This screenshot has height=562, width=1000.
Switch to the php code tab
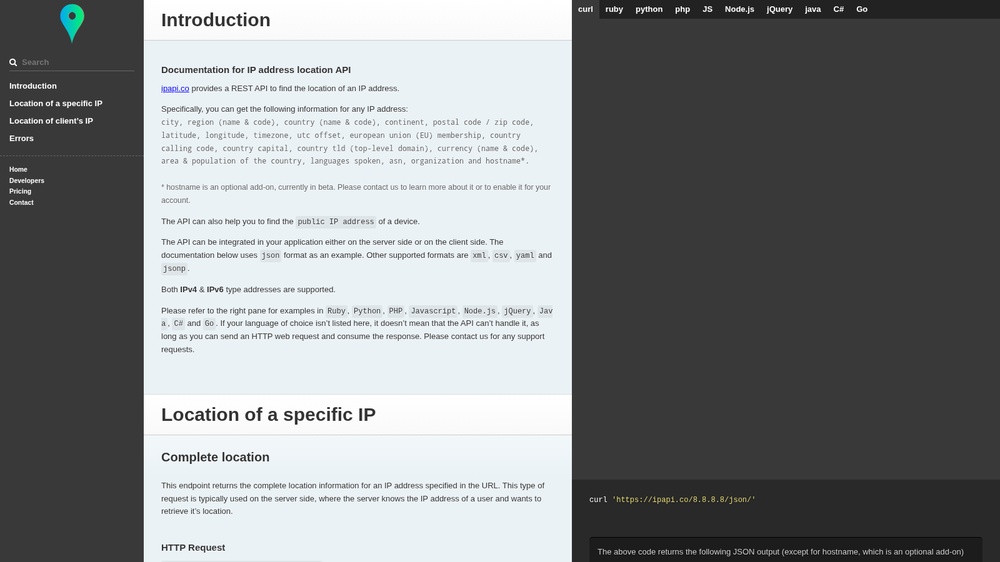(x=682, y=9)
